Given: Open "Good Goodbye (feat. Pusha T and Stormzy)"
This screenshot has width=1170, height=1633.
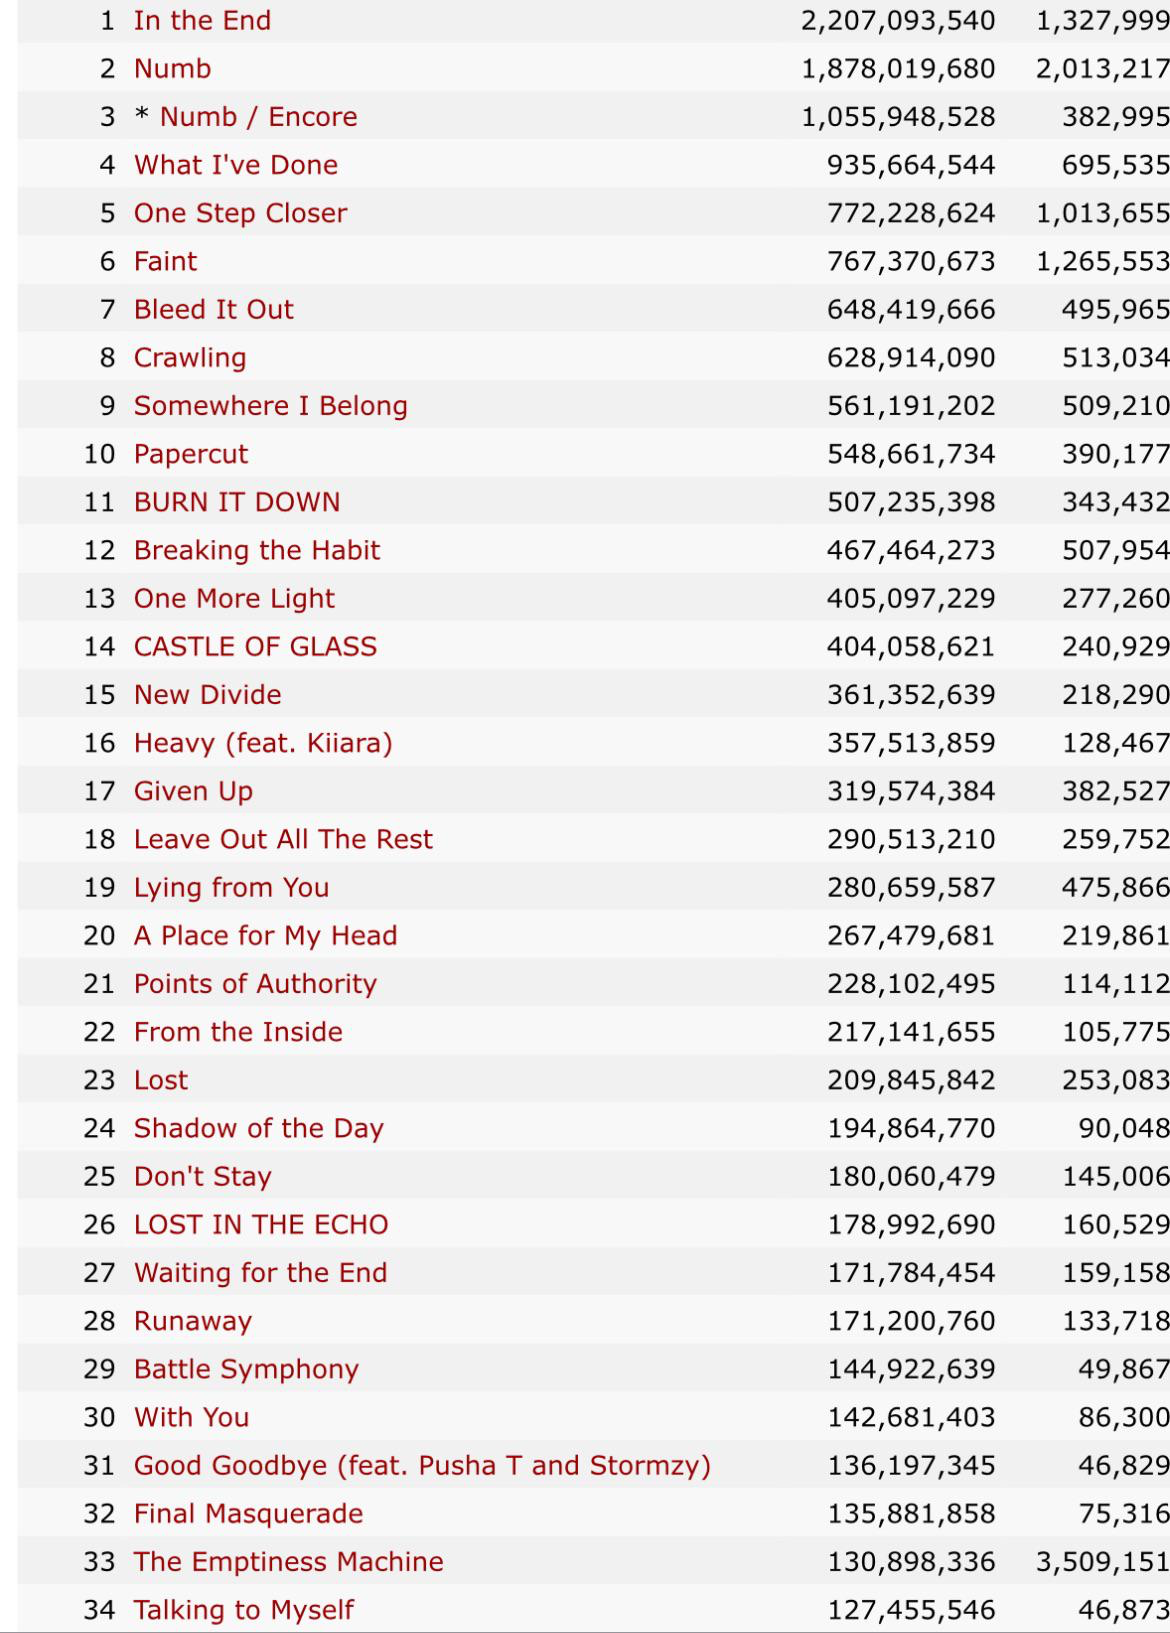Looking at the screenshot, I should pyautogui.click(x=422, y=1465).
